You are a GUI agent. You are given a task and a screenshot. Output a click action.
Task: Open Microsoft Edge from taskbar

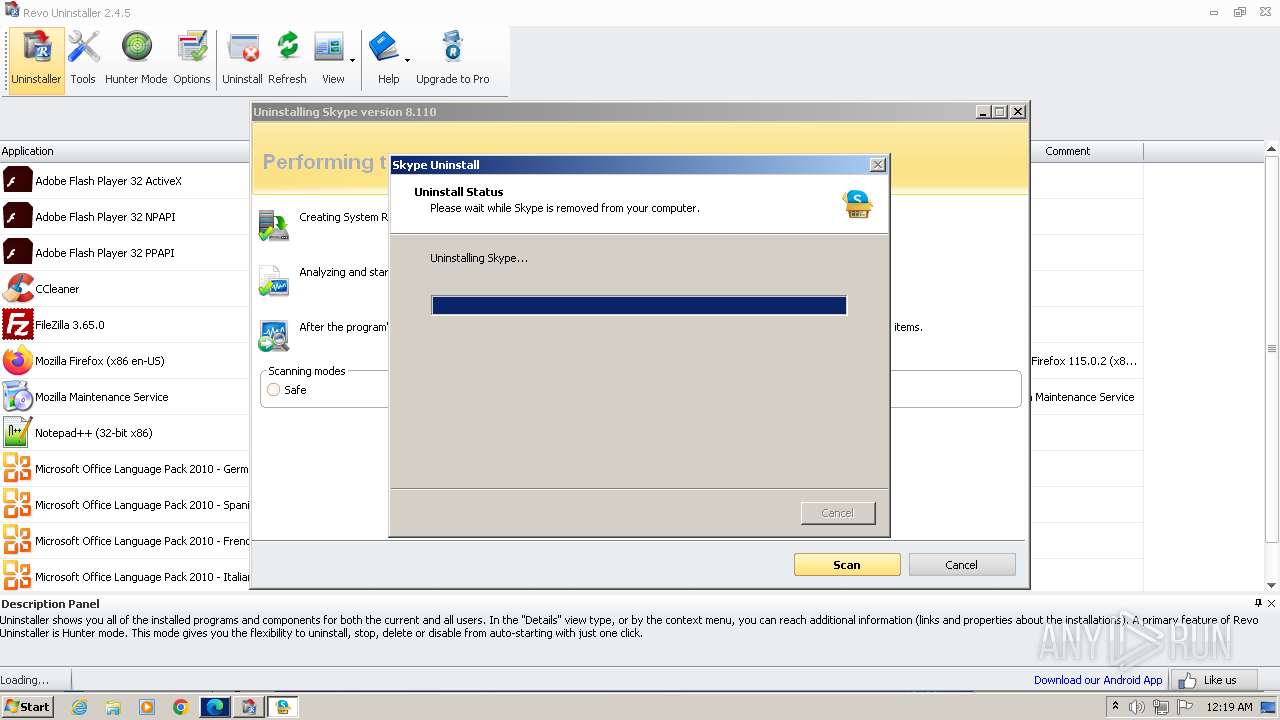pyautogui.click(x=214, y=707)
